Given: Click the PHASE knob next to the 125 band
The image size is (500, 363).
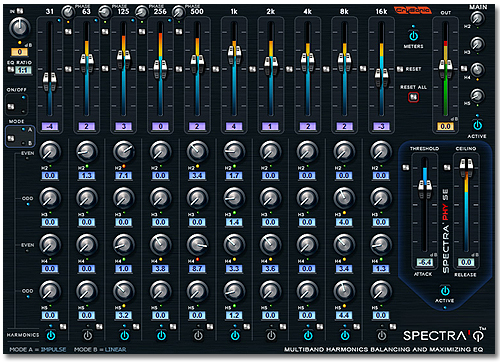Looking at the screenshot, I should 105,12.
